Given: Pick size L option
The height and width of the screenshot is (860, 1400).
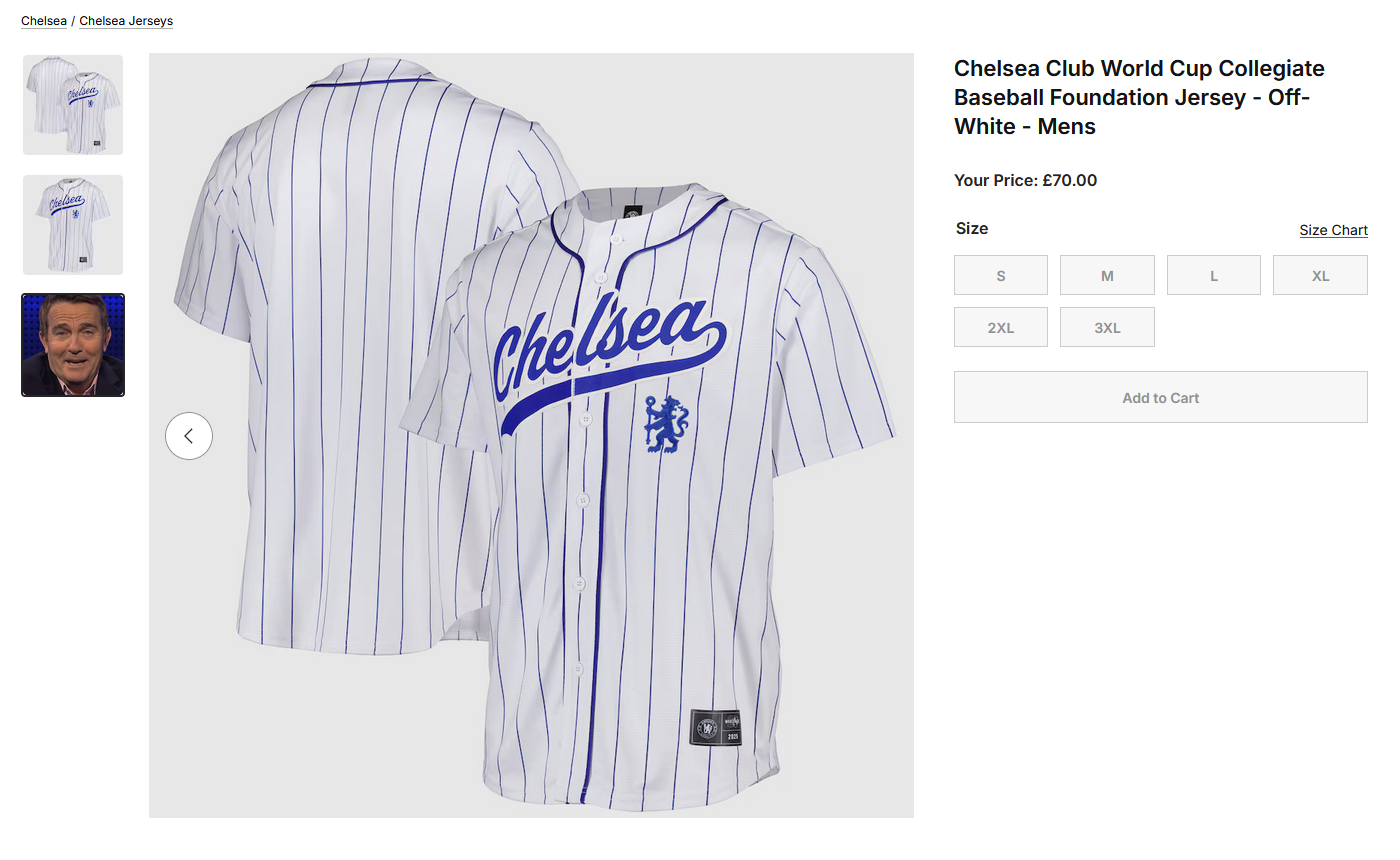Looking at the screenshot, I should pos(1214,275).
